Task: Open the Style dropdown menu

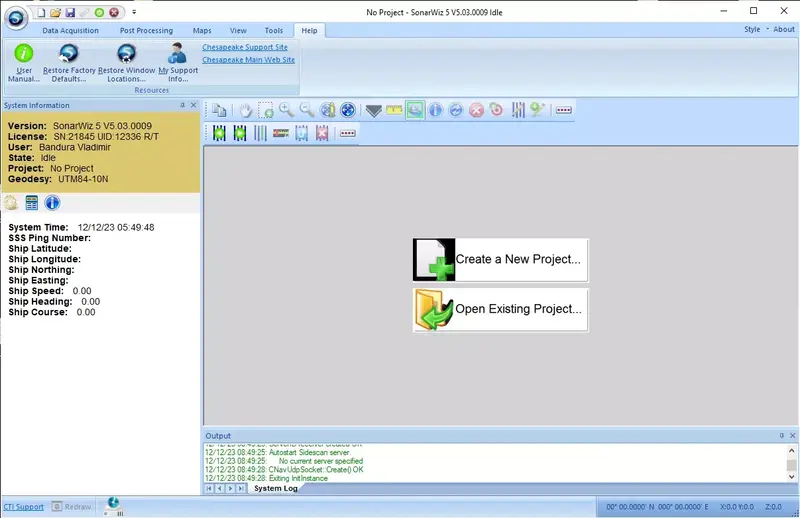Action: coord(756,29)
